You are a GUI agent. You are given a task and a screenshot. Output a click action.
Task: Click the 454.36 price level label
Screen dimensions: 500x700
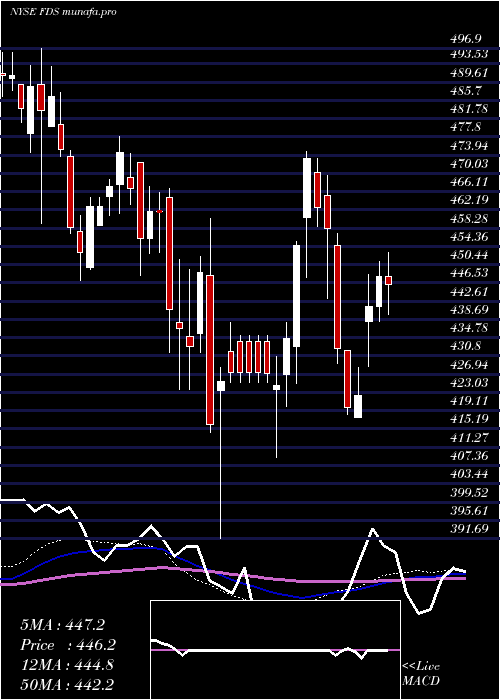click(471, 237)
